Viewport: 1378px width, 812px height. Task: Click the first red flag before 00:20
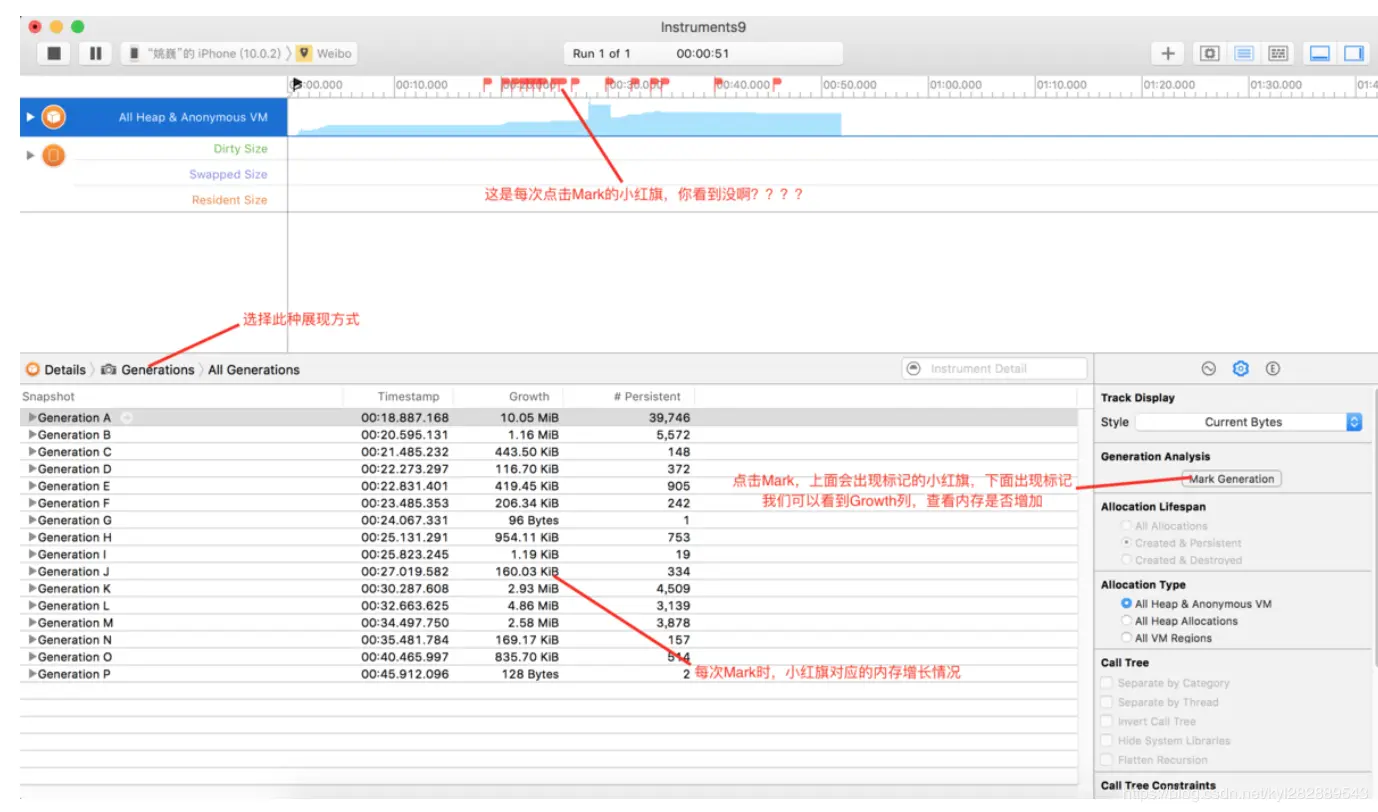(x=487, y=84)
